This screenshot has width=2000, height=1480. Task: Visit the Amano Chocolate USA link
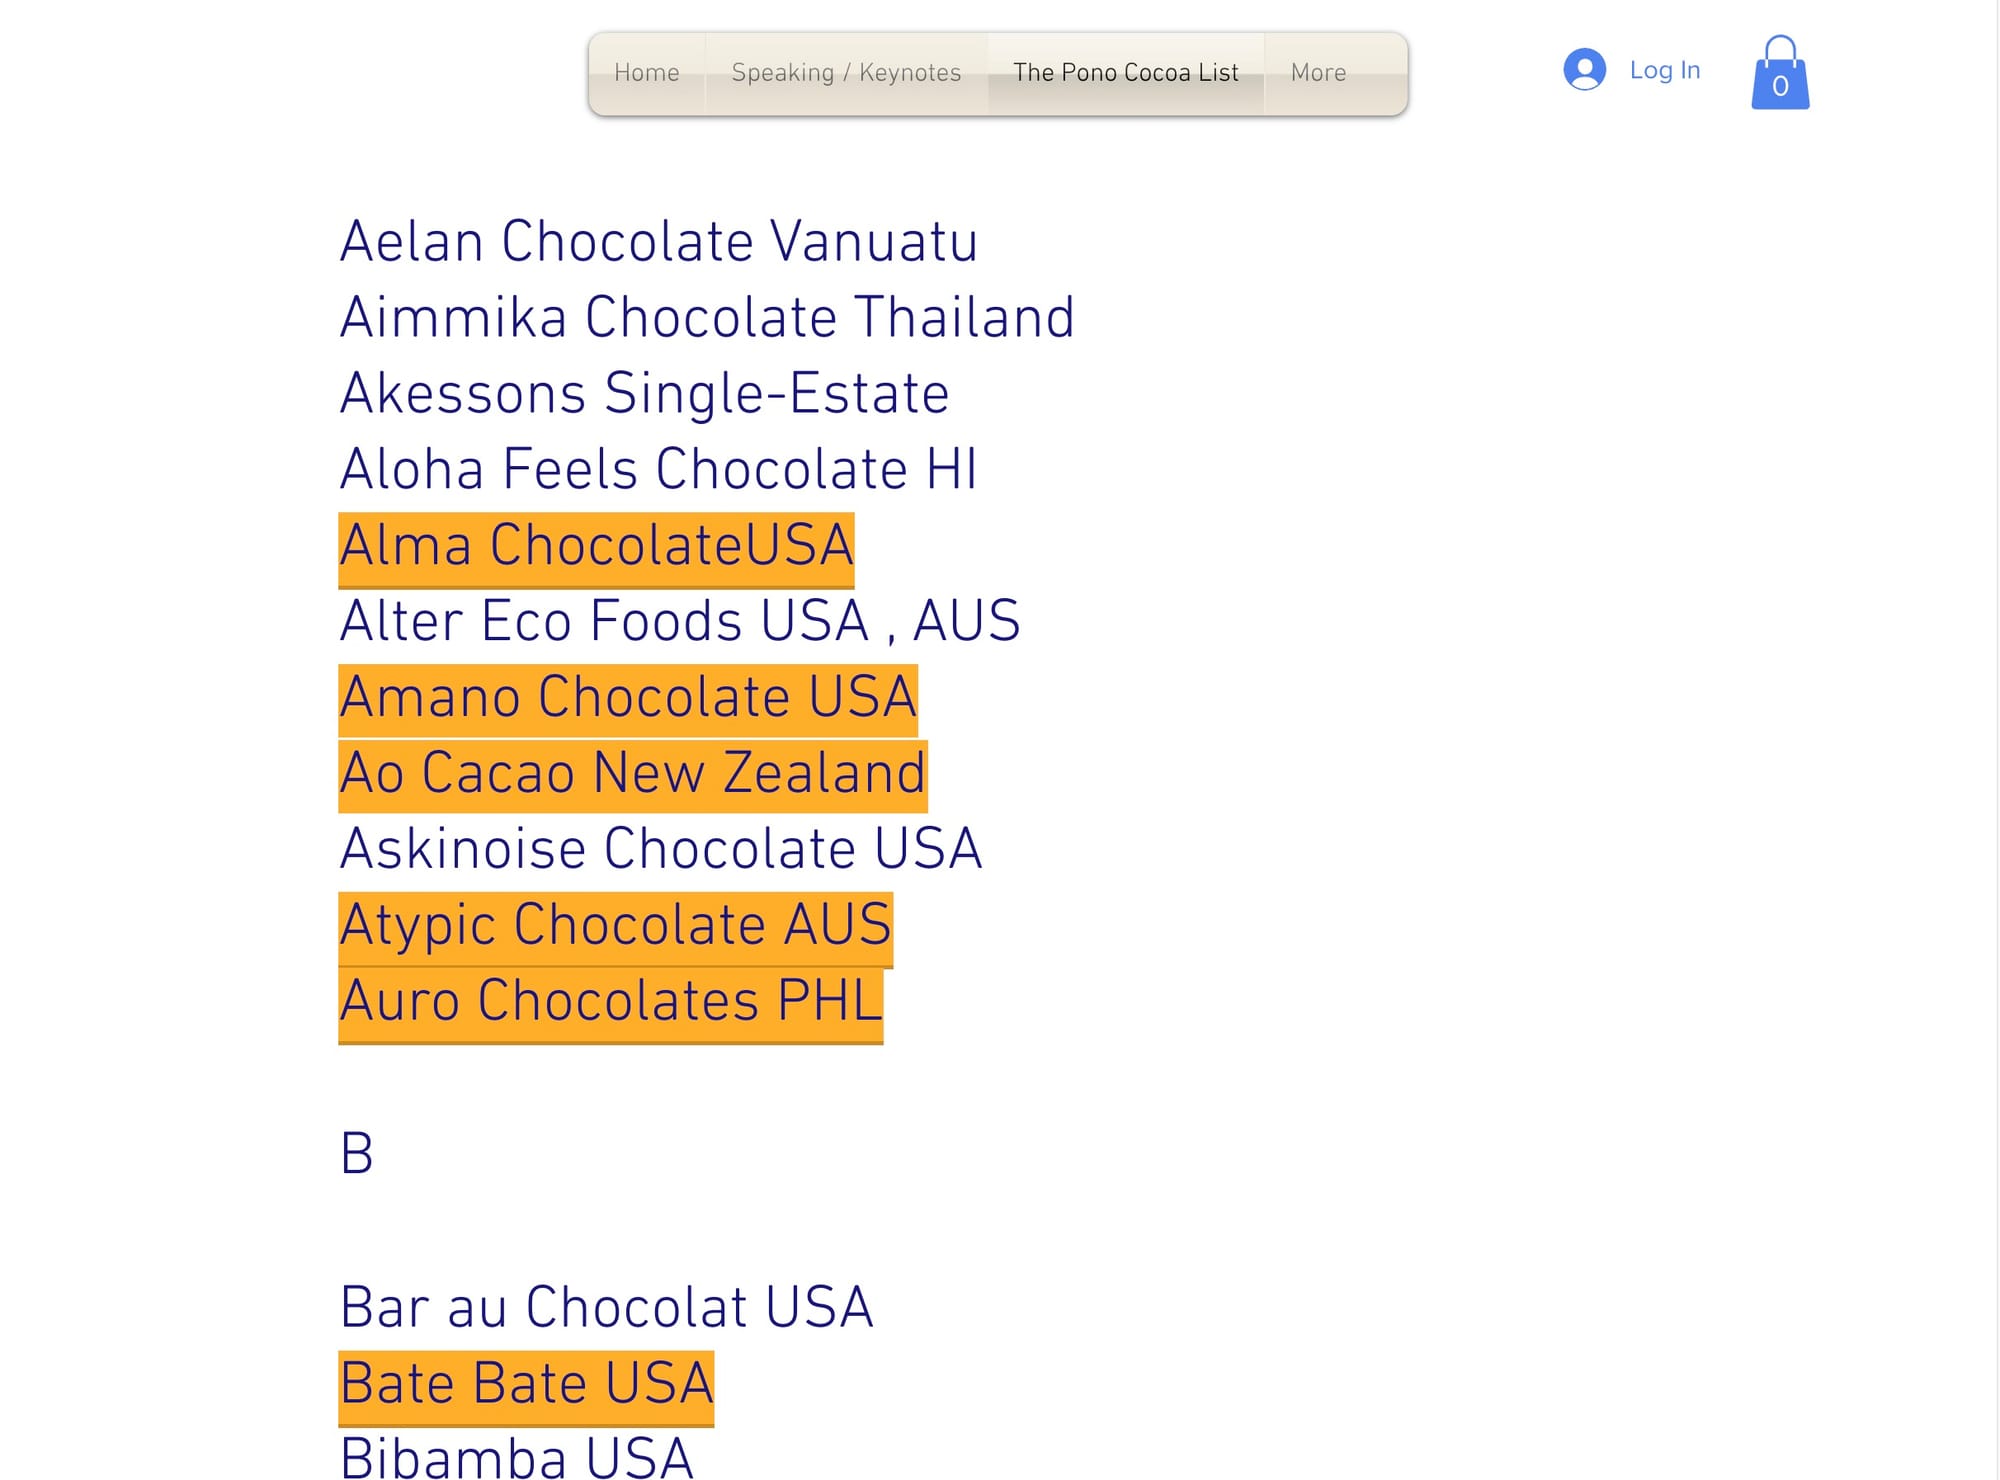click(x=628, y=698)
